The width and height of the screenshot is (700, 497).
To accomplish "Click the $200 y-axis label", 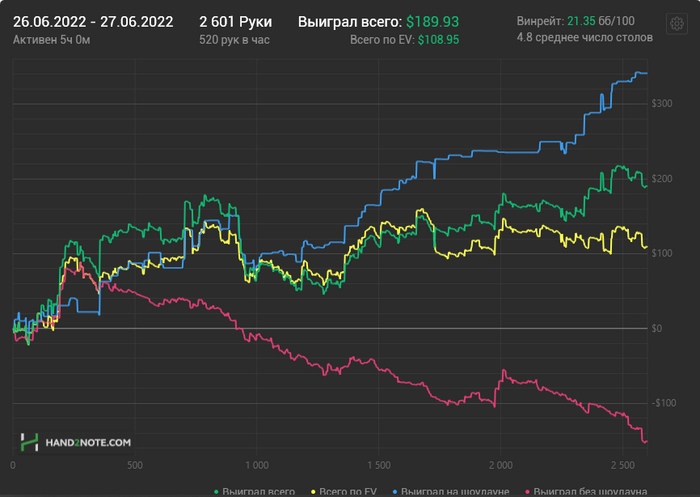I will click(661, 179).
